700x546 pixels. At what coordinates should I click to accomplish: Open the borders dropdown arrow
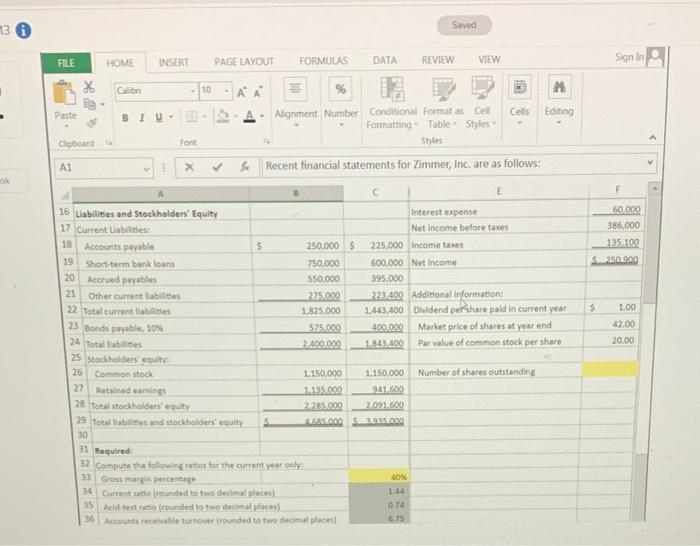(x=204, y=117)
